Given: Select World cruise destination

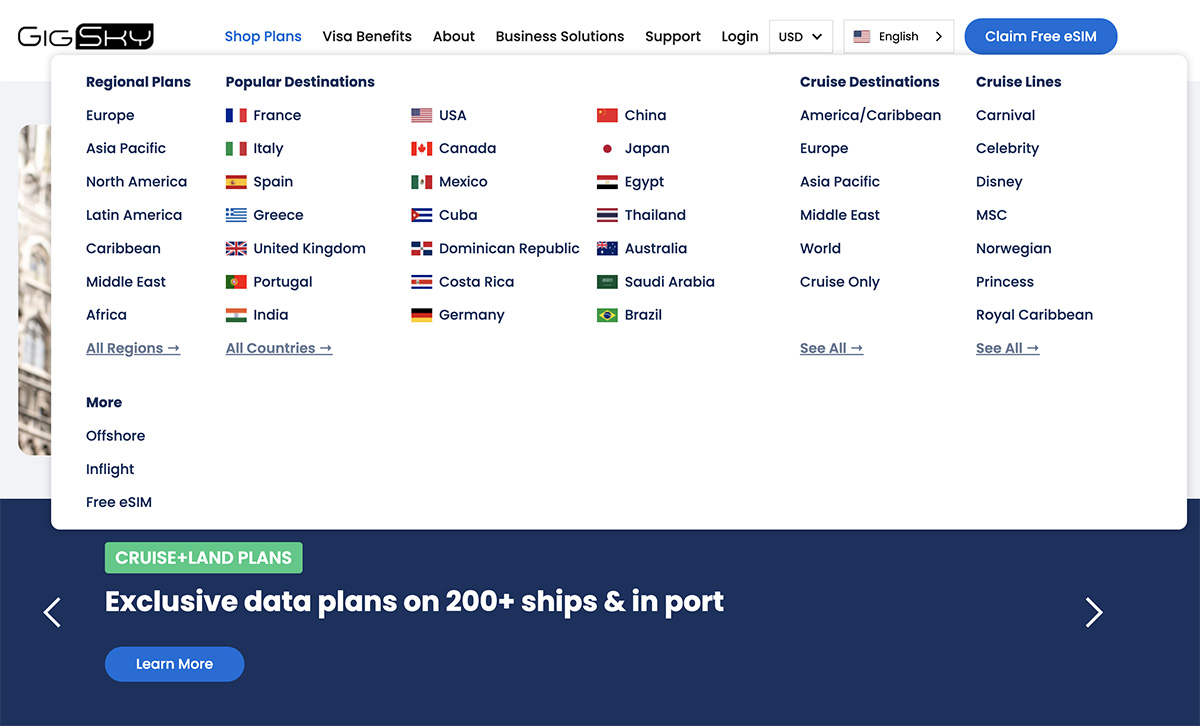Looking at the screenshot, I should [820, 248].
